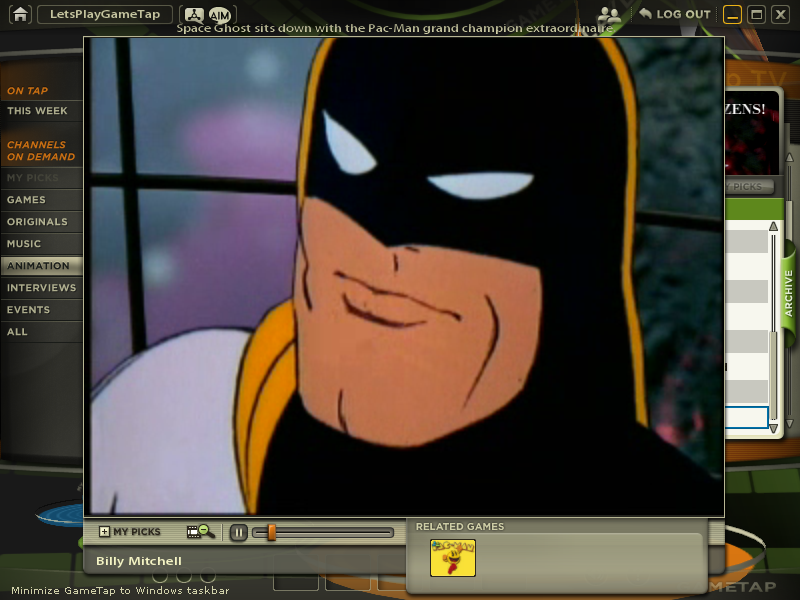Image resolution: width=800 pixels, height=600 pixels.
Task: Launch AIM messenger icon
Action: 219,15
